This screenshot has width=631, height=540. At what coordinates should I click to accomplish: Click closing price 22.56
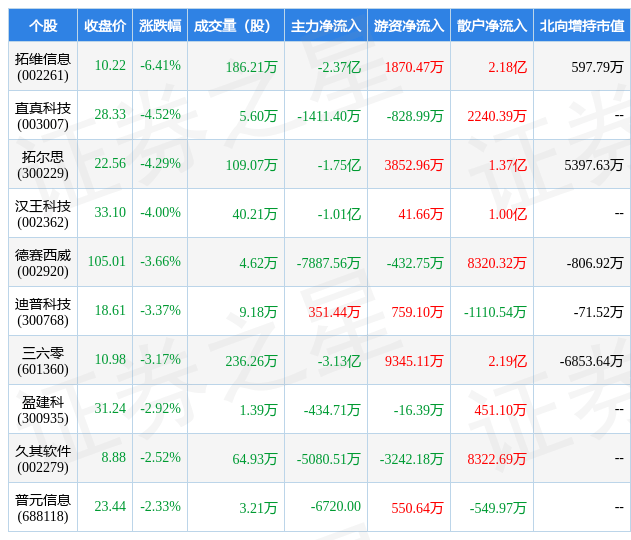110,163
